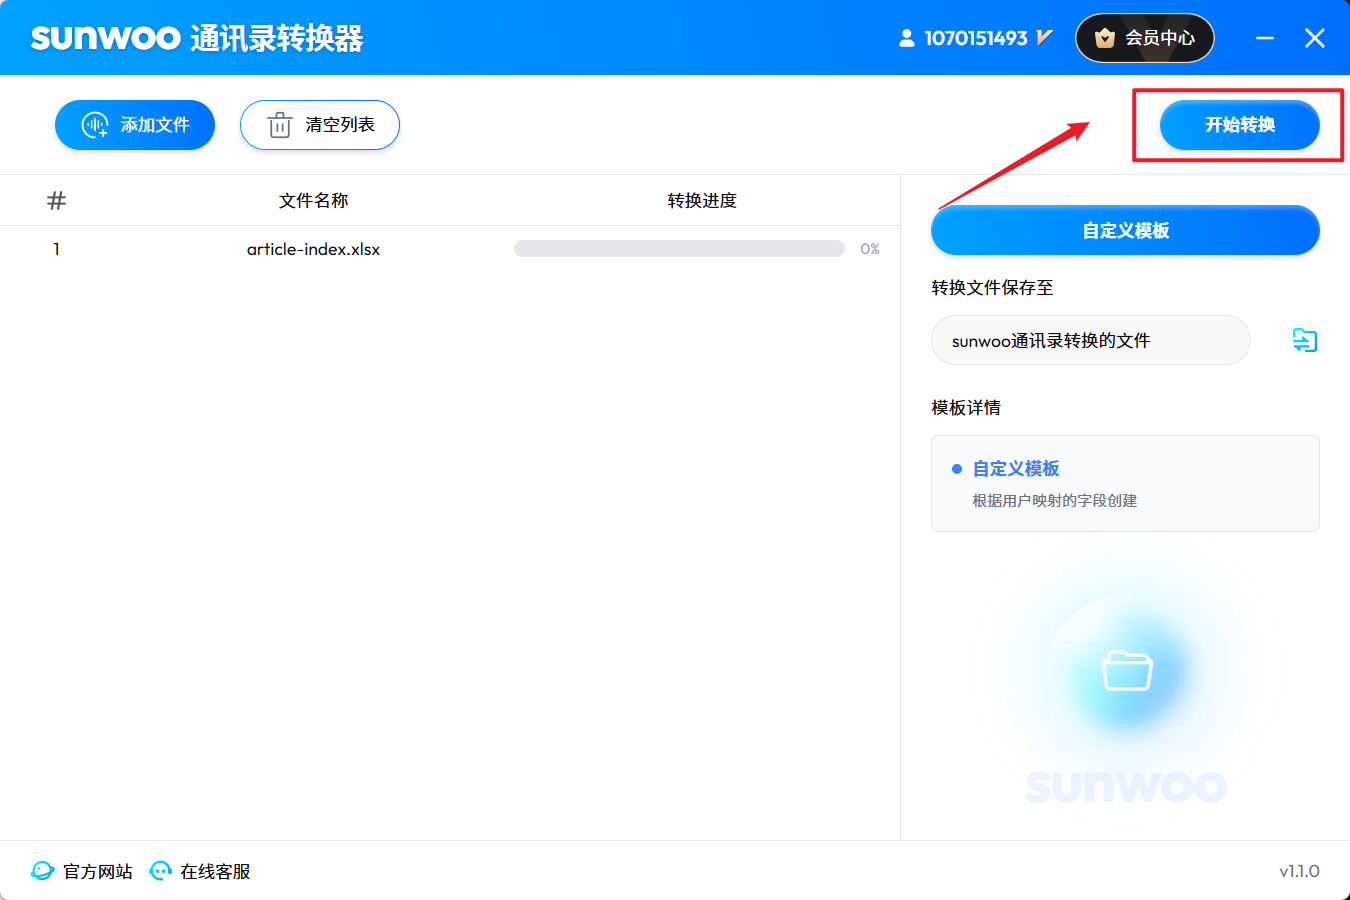This screenshot has height=900, width=1350.
Task: Clear the list with 清空列表
Action: point(320,125)
